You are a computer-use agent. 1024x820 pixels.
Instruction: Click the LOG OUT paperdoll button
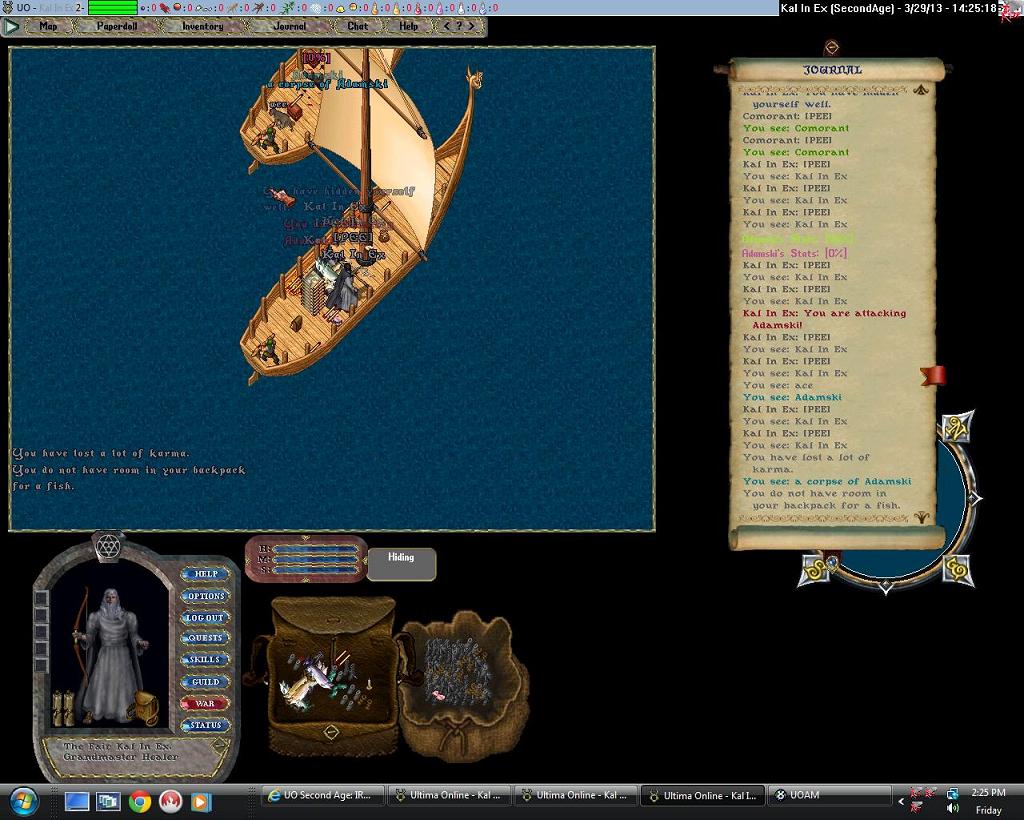coord(205,618)
